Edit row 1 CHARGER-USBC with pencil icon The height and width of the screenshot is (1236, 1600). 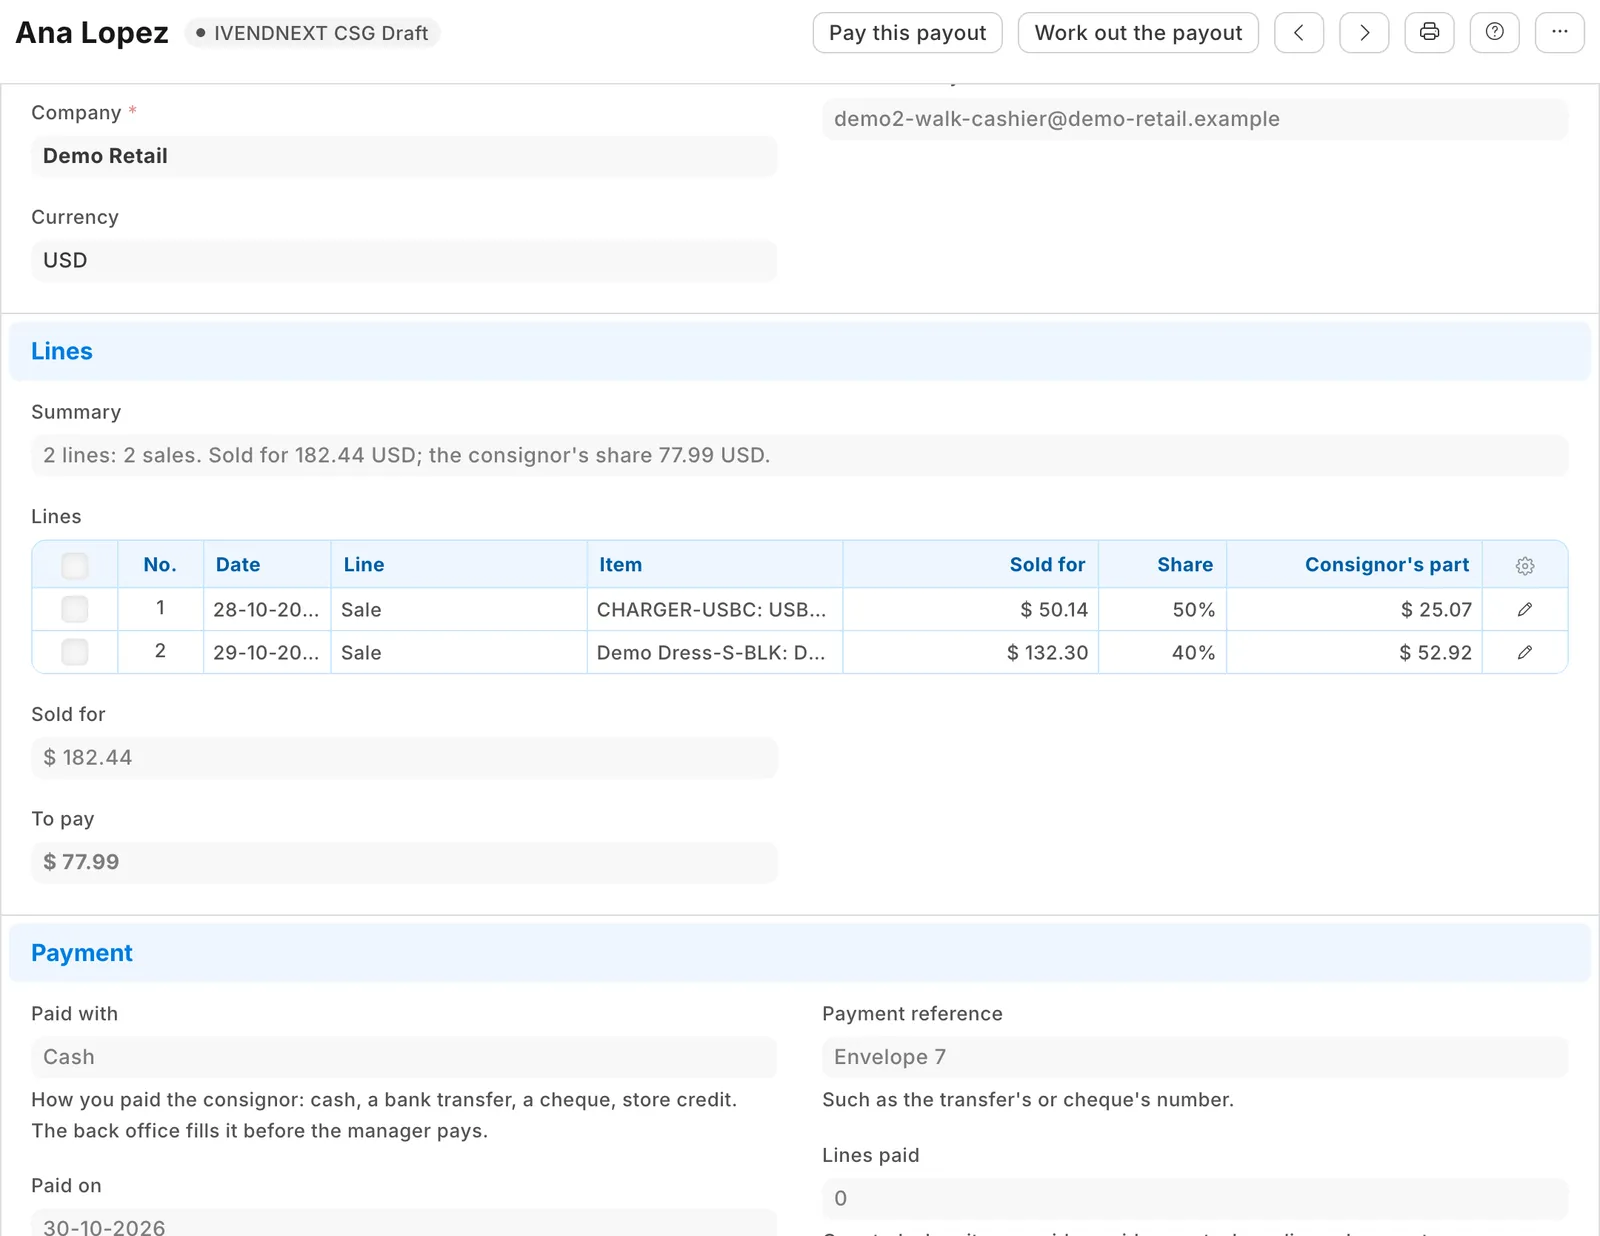click(1525, 609)
